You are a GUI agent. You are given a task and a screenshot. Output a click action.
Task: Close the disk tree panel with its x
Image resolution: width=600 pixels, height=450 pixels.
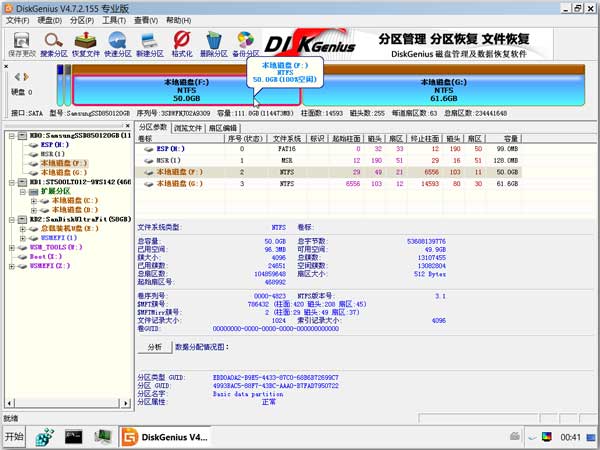(127, 126)
